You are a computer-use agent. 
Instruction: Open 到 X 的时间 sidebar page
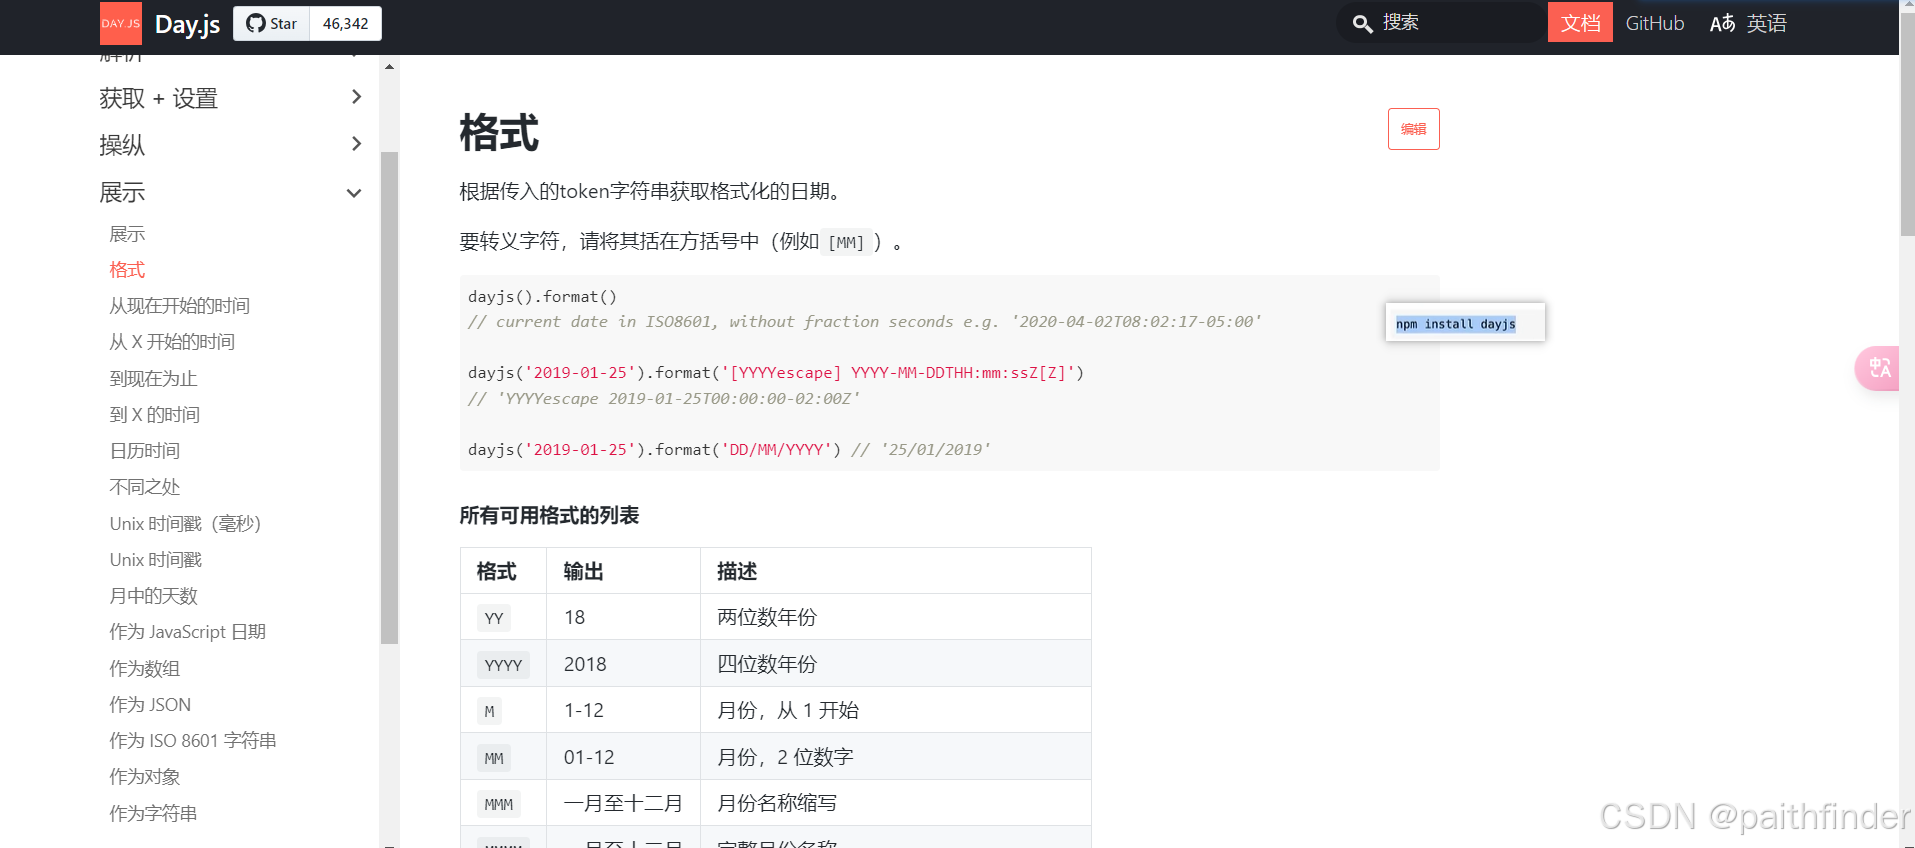click(154, 415)
